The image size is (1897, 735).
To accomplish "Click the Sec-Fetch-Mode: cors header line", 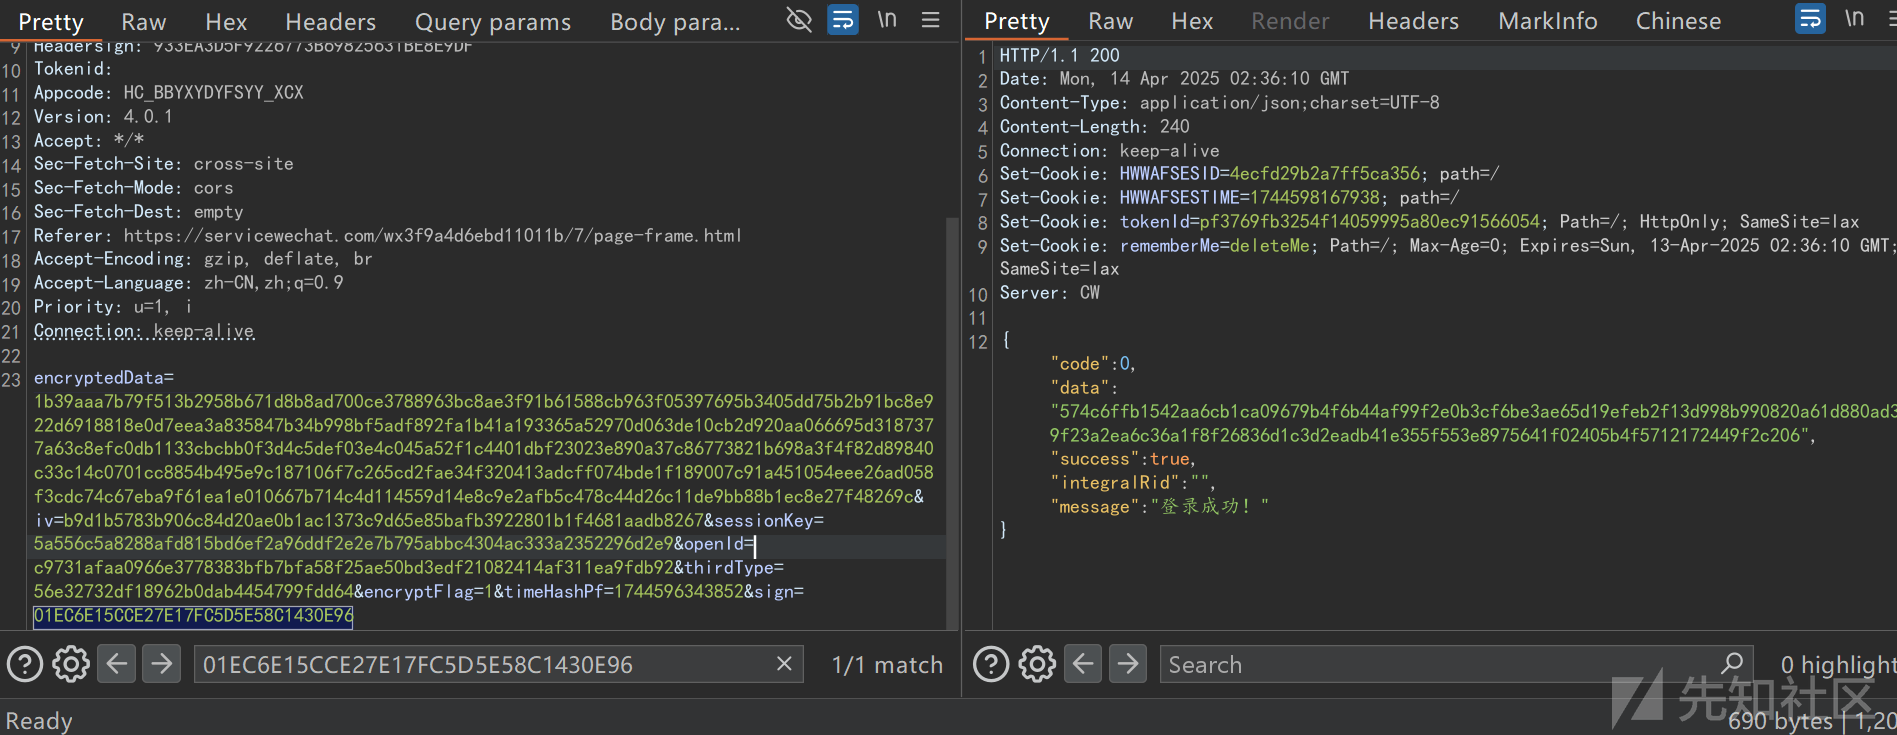I will 134,187.
